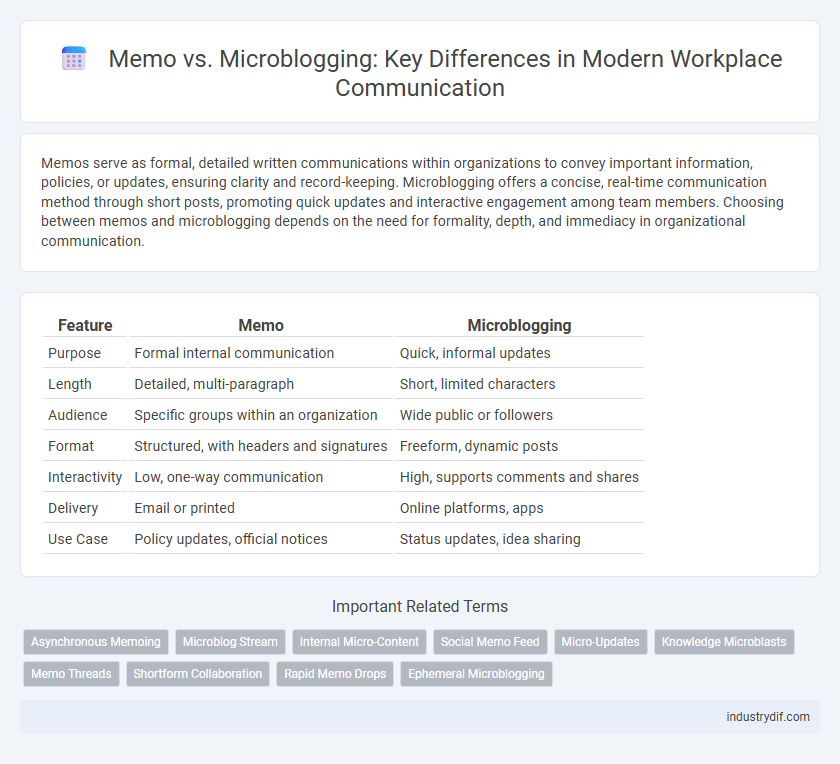
Task: Select the Format row label
Action: pos(71,446)
